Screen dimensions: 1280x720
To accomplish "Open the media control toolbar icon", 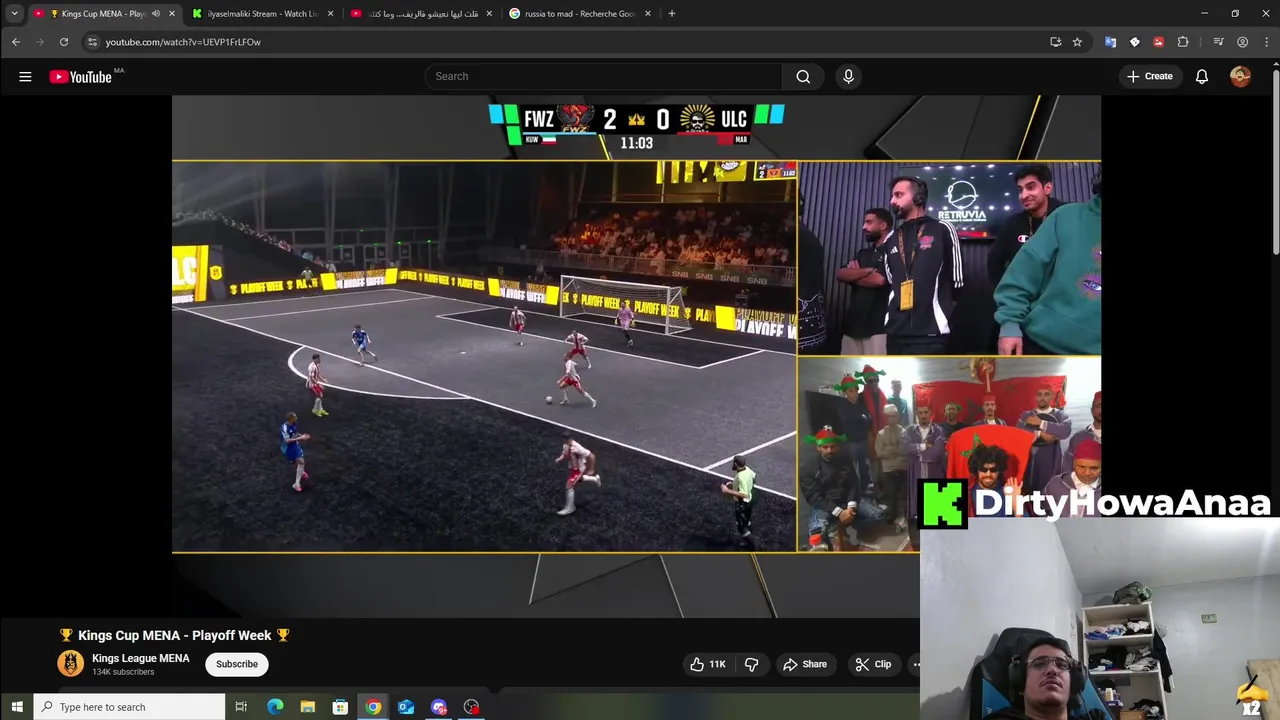I will (1218, 42).
